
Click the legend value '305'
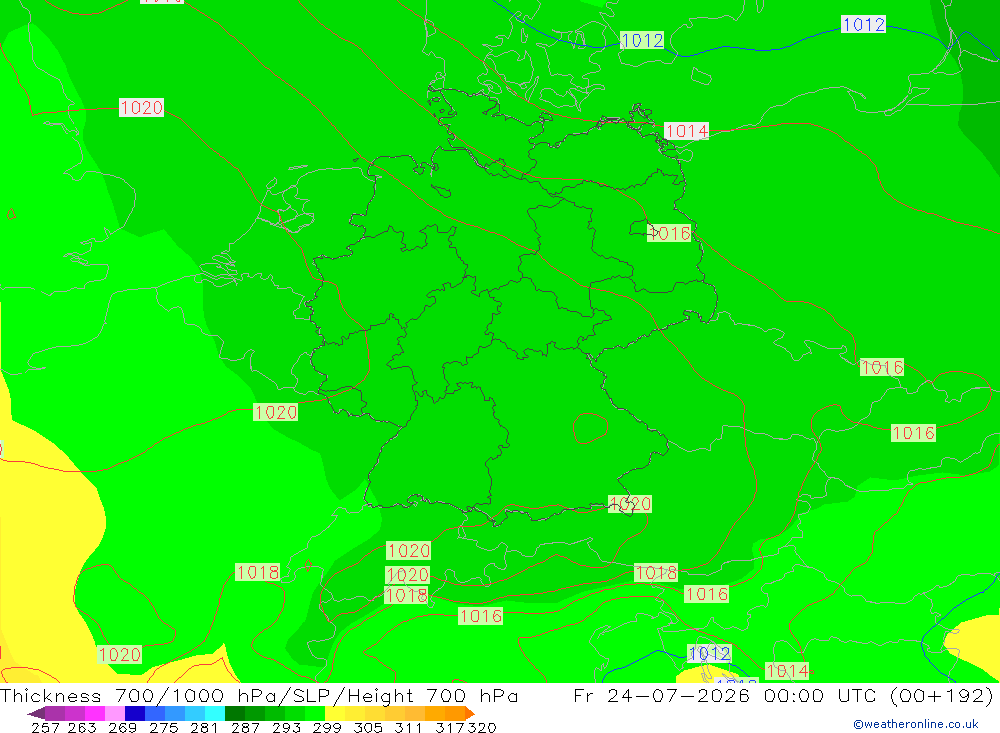(x=367, y=727)
